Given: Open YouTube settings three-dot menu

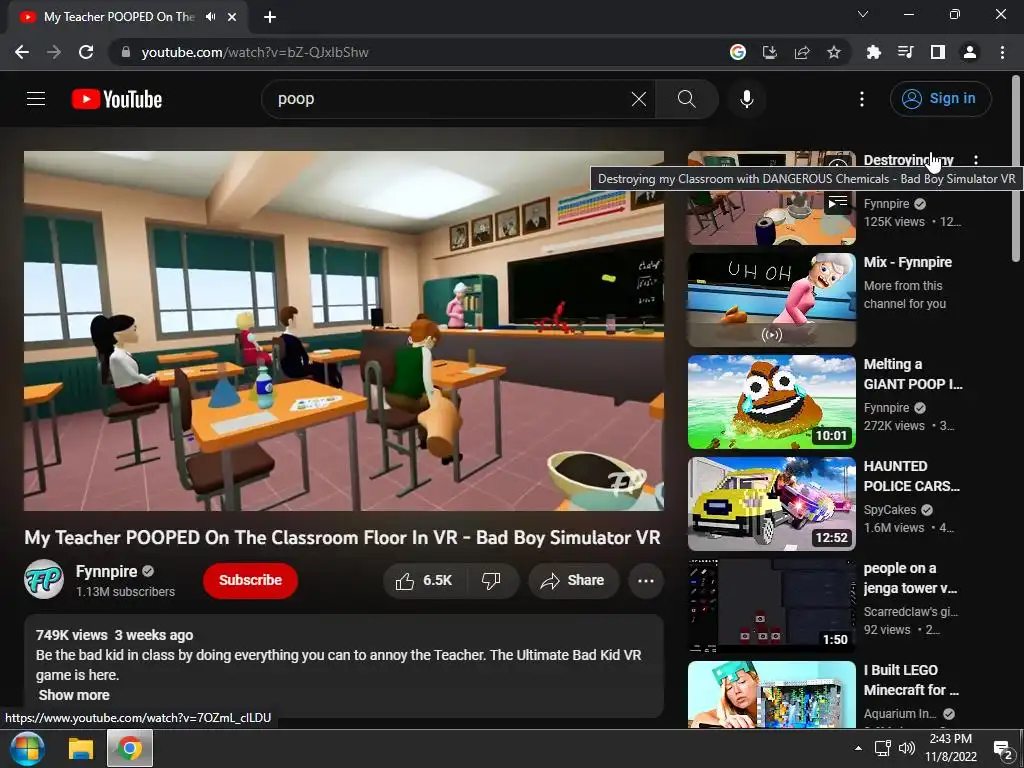Looking at the screenshot, I should tap(862, 99).
